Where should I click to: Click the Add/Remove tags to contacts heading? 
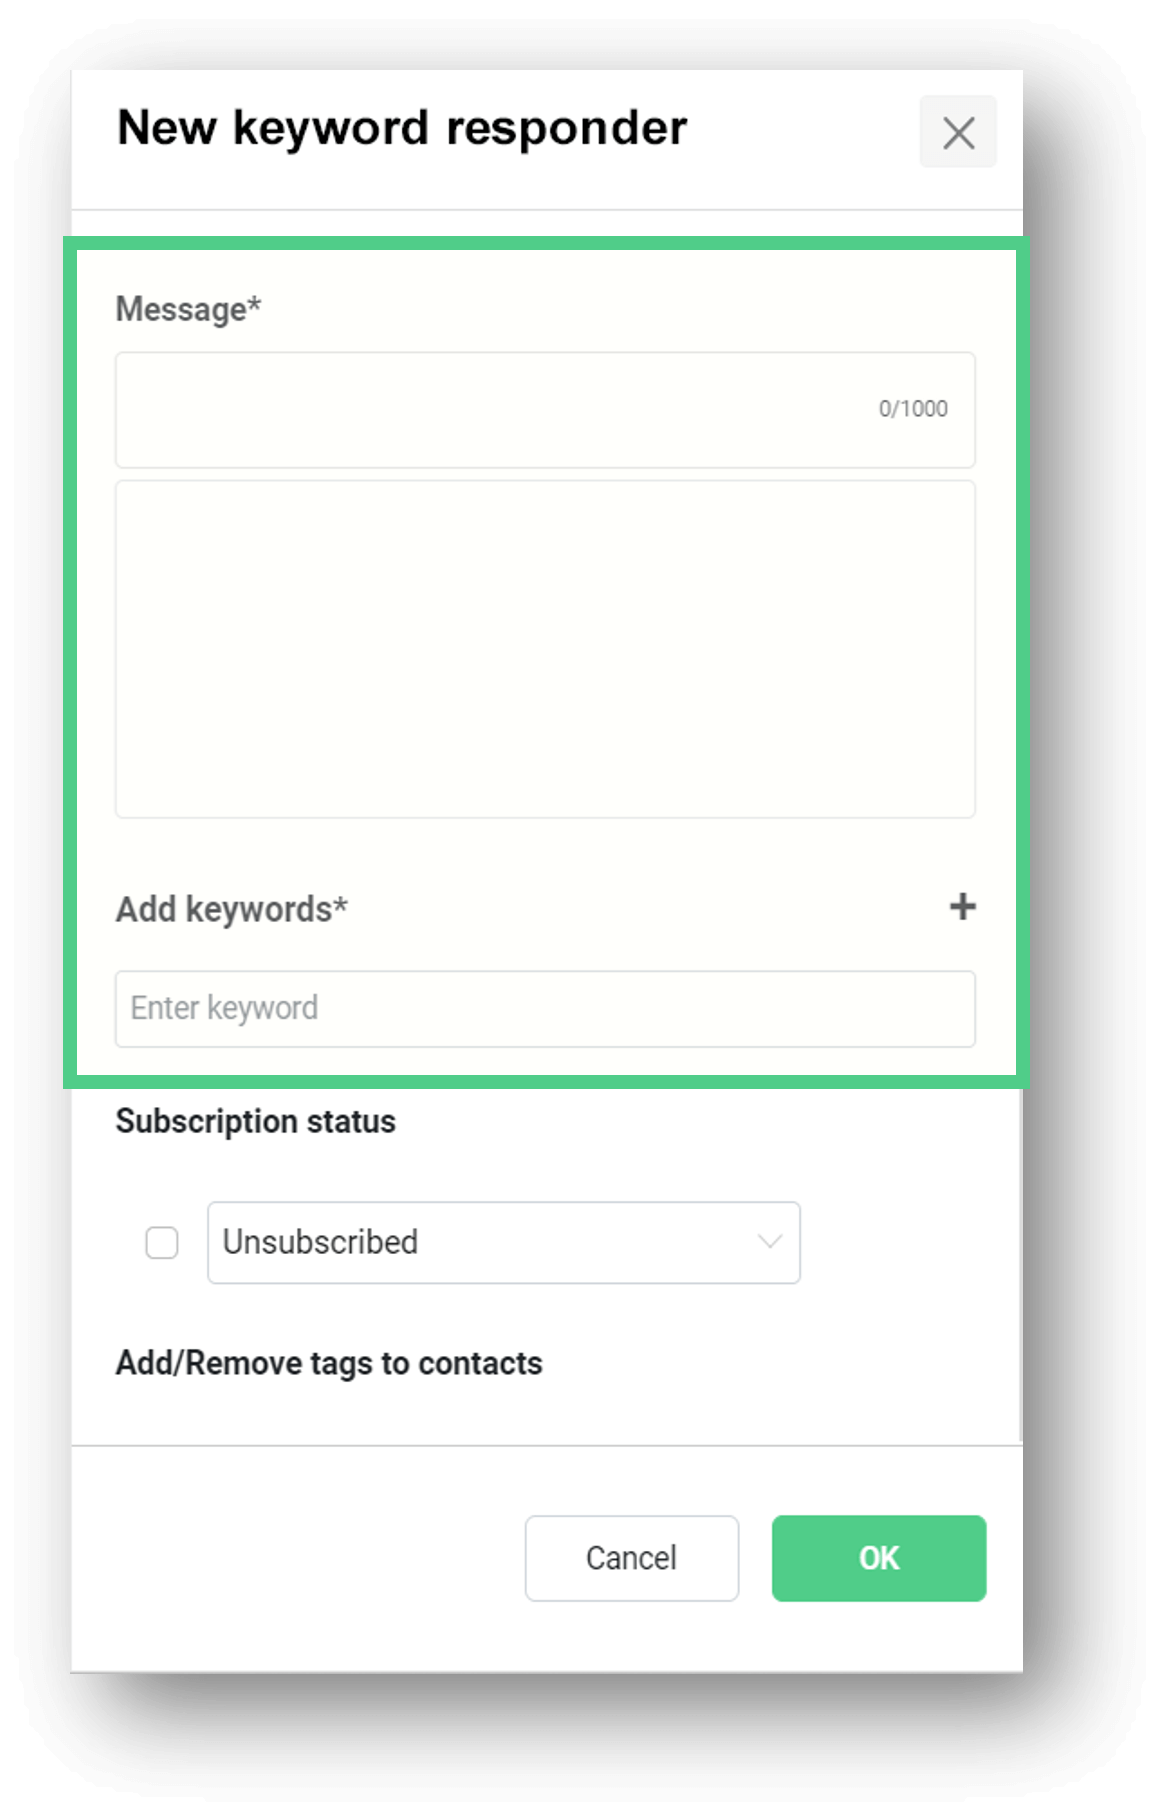click(x=328, y=1363)
